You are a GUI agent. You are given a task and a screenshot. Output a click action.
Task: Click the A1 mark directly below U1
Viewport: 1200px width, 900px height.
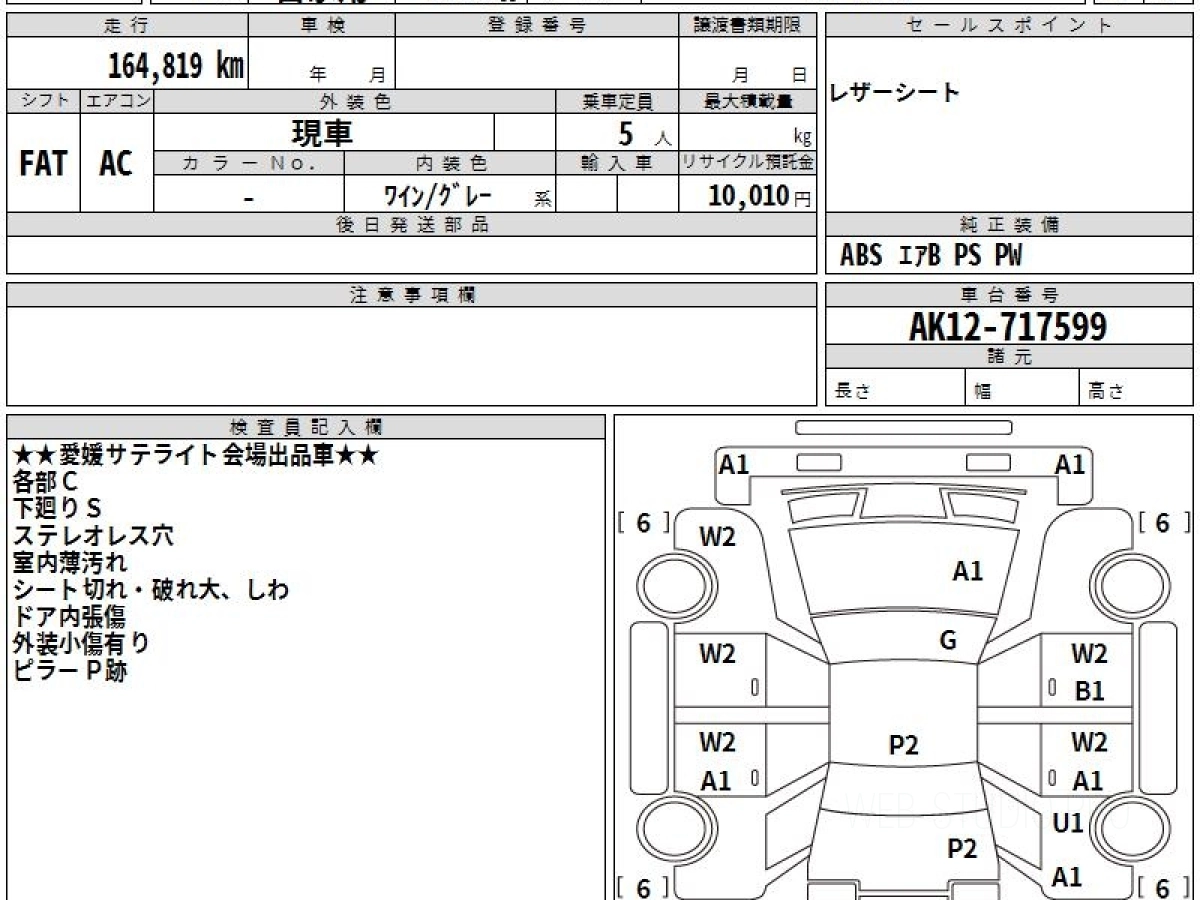[x=1068, y=877]
